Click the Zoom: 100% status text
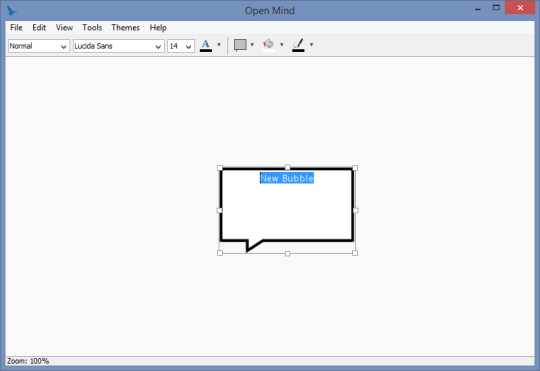This screenshot has width=540, height=371. (28, 361)
